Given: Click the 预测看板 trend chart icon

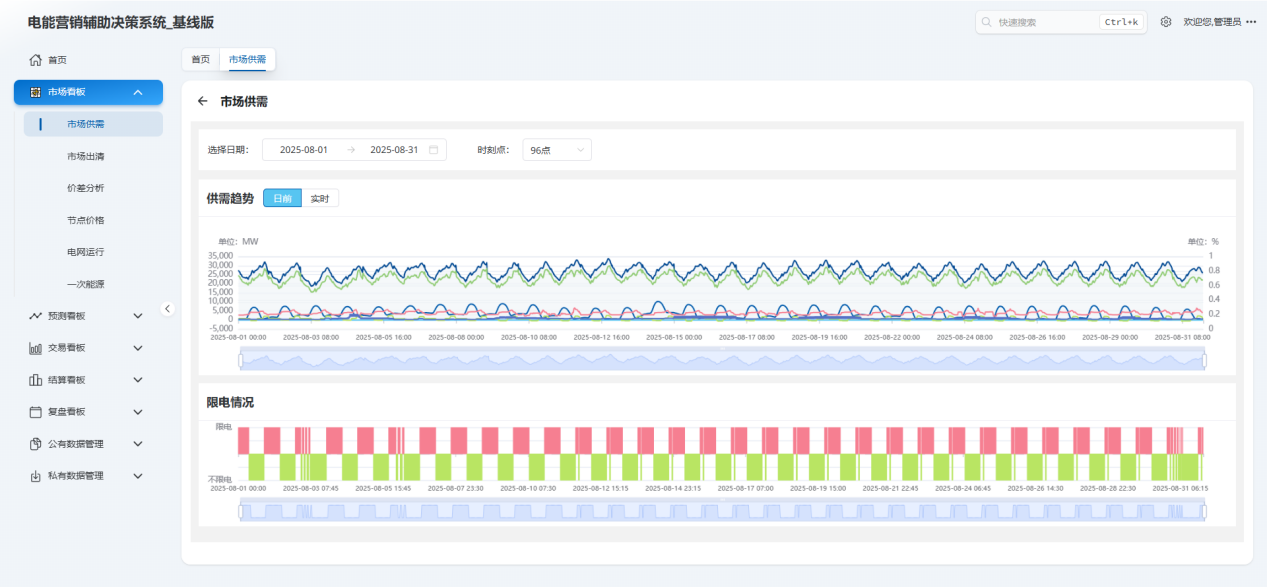Looking at the screenshot, I should coord(36,316).
